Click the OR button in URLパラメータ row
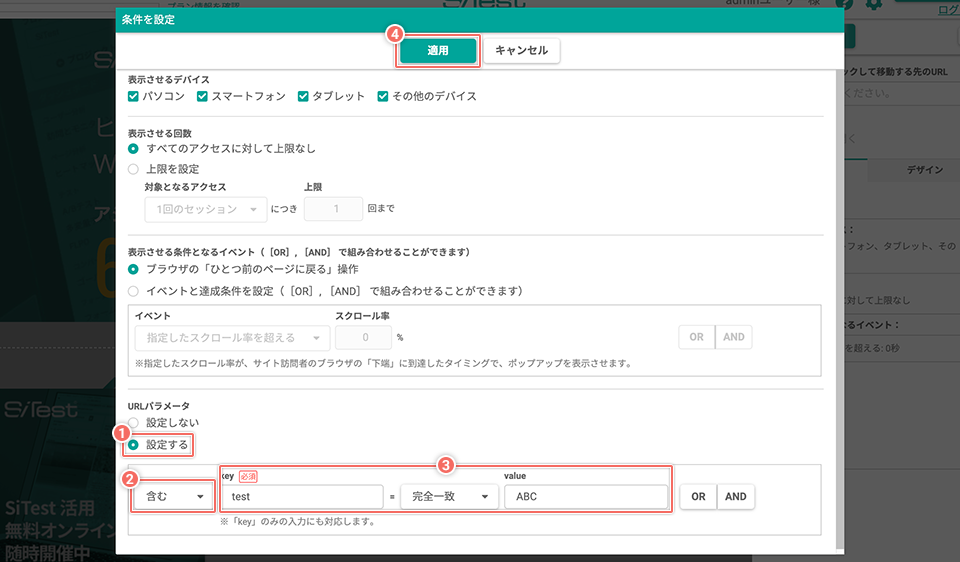This screenshot has height=562, width=960. pyautogui.click(x=698, y=496)
